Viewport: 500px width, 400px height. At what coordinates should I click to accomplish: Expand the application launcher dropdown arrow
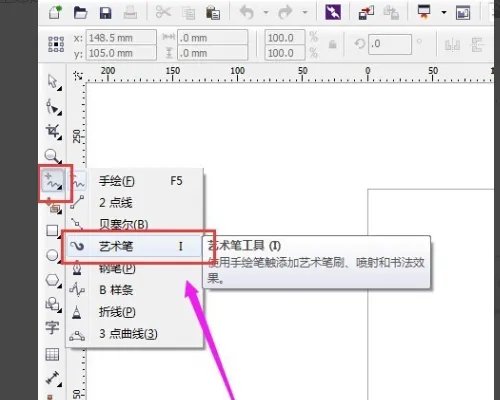[444, 12]
